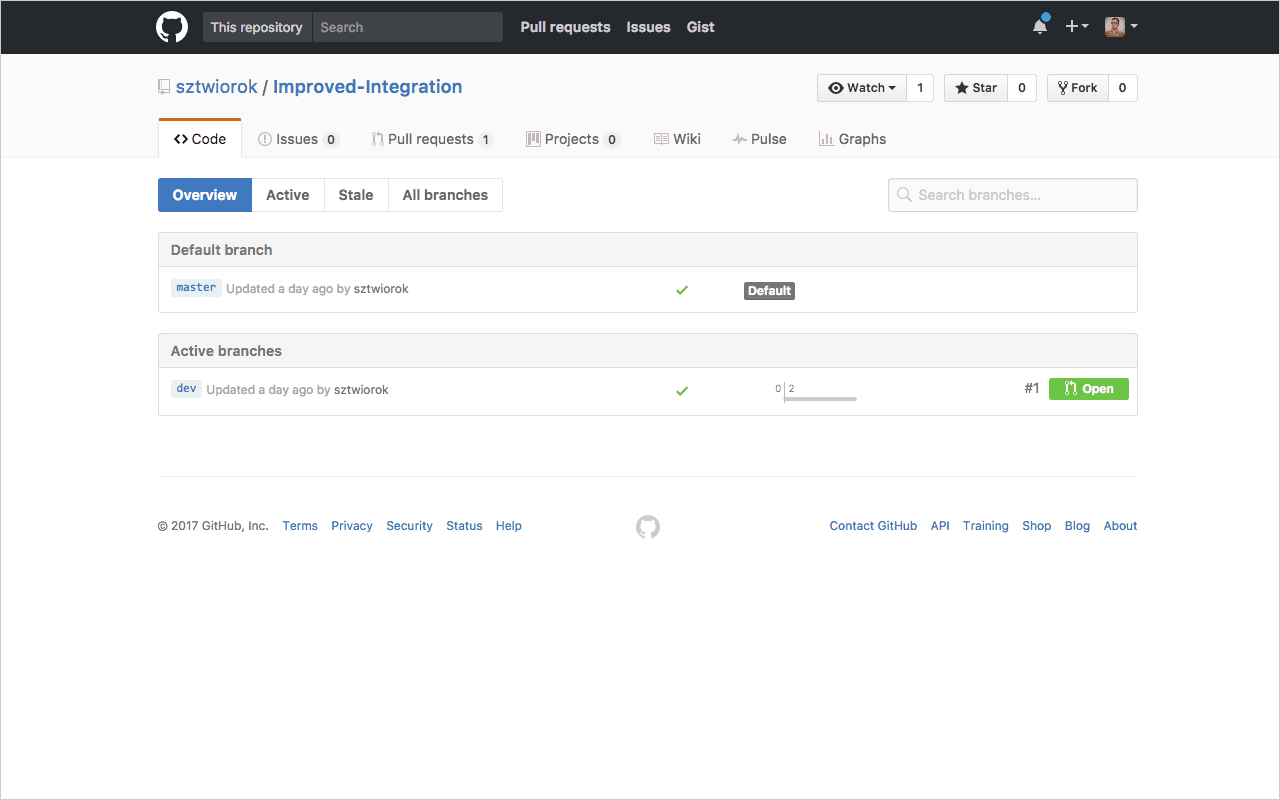Open sztwiorok author link on dev row
The height and width of the screenshot is (800, 1280).
[x=361, y=390]
